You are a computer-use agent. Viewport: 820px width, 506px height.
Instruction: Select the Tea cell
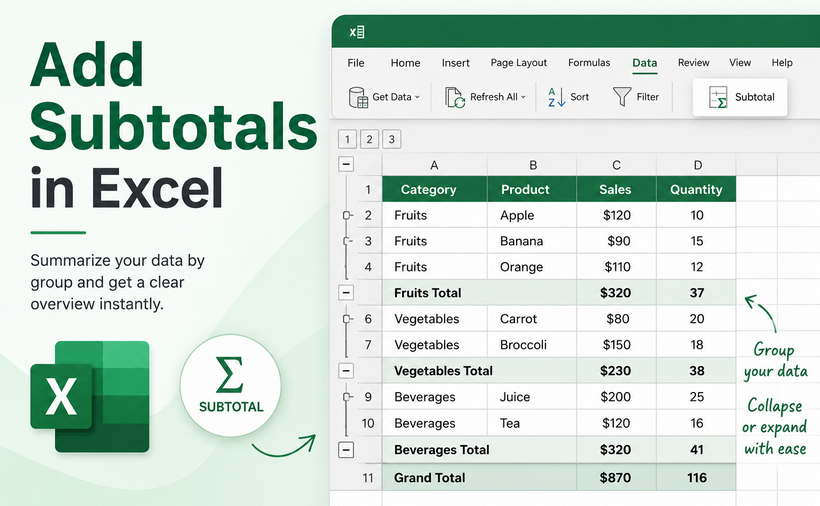(532, 423)
